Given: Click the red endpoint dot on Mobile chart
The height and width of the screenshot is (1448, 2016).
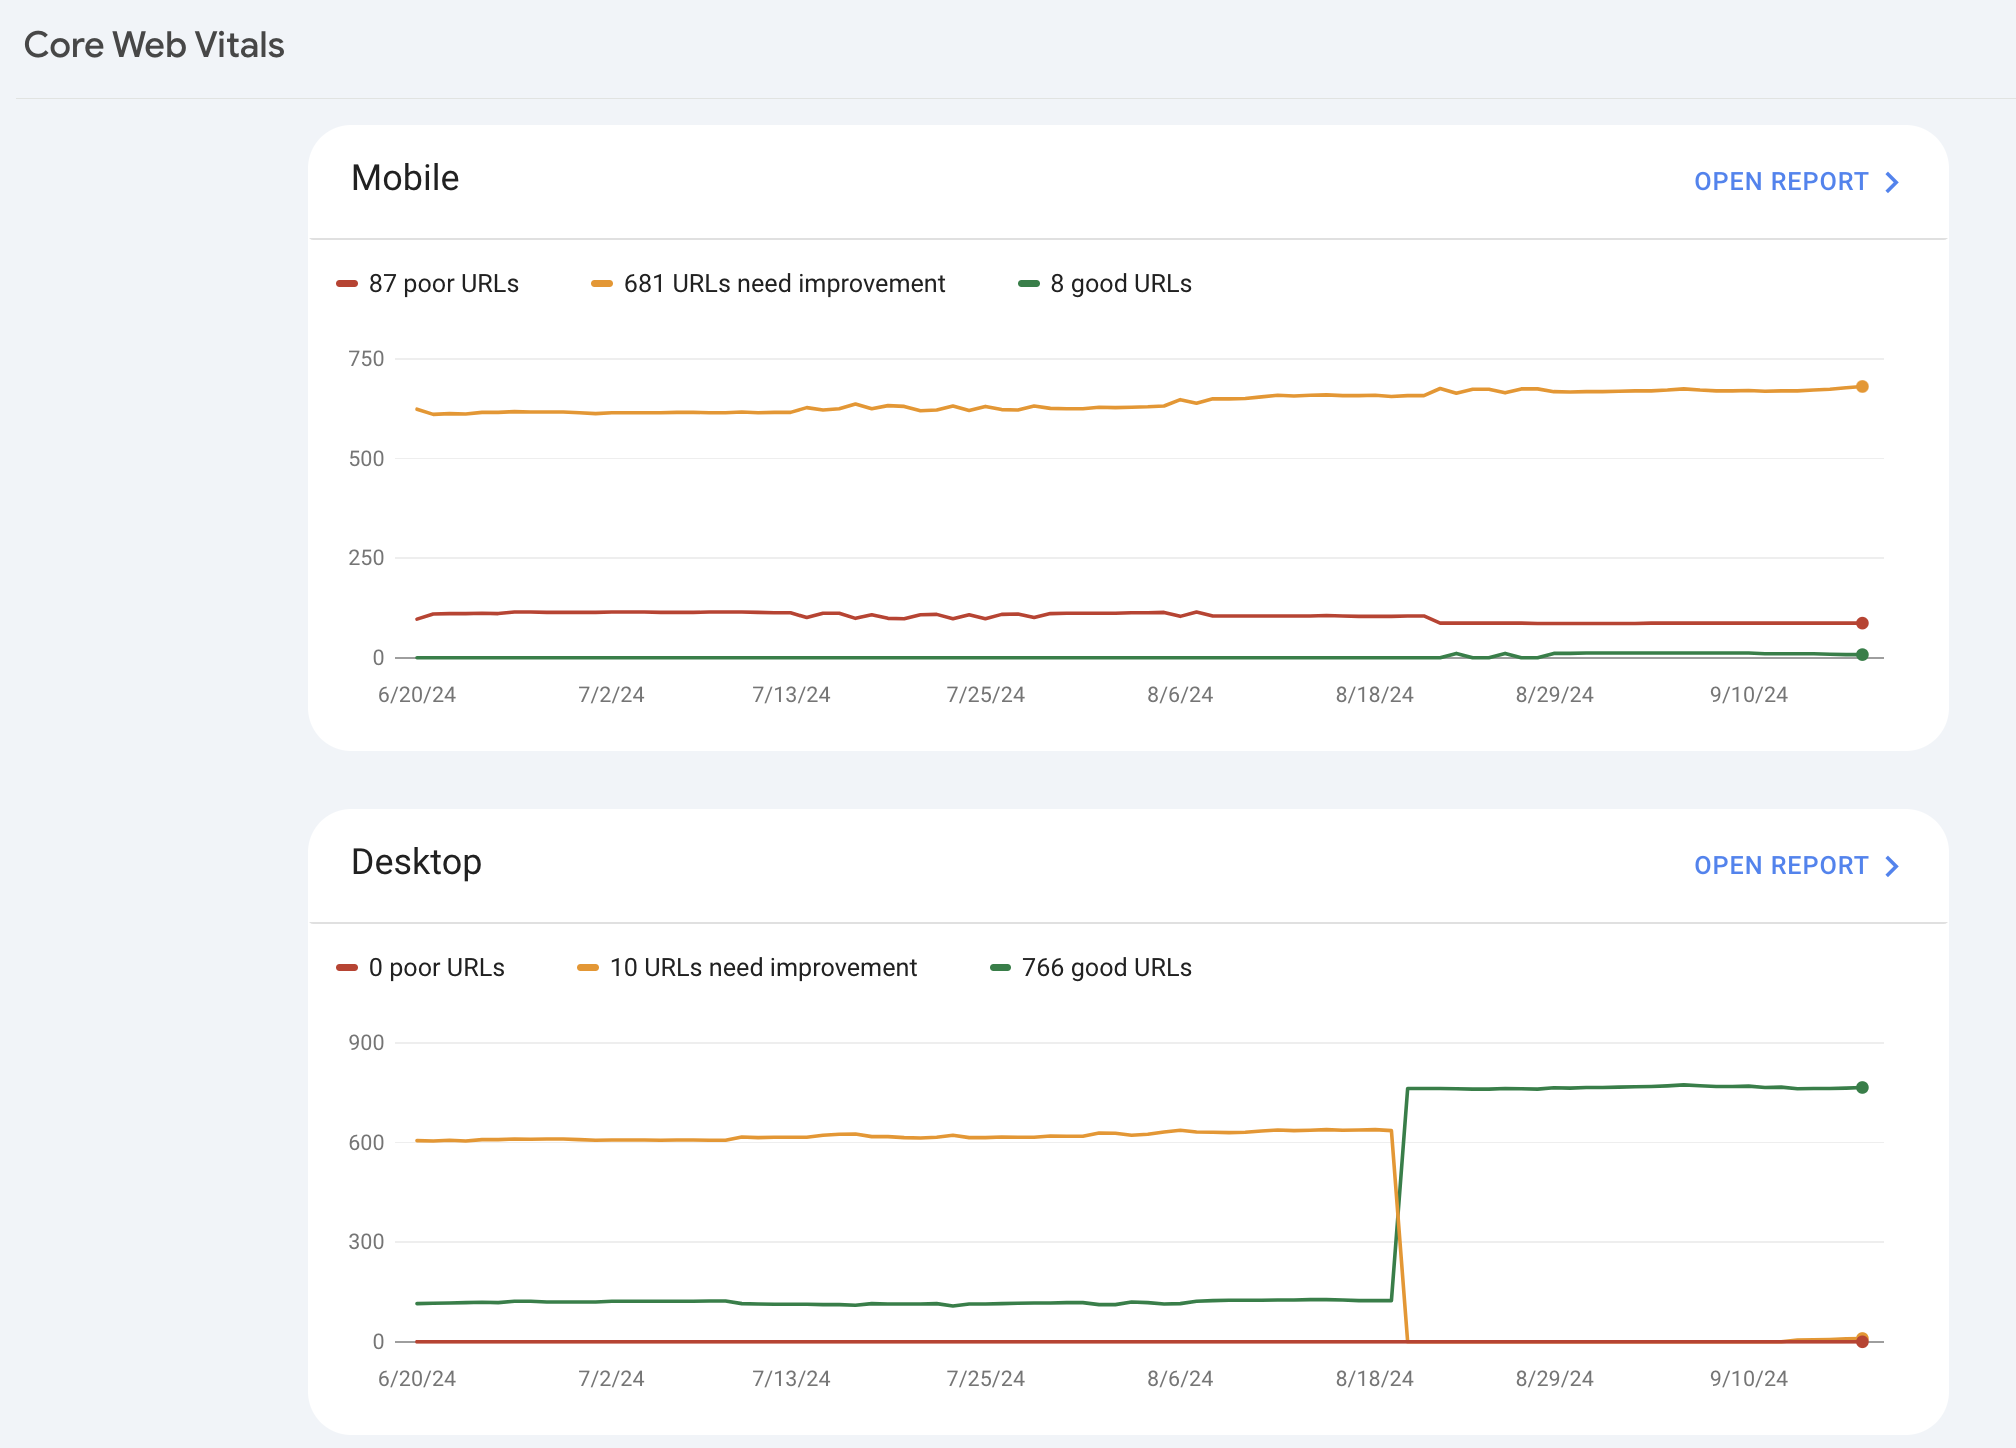Looking at the screenshot, I should pyautogui.click(x=1861, y=621).
